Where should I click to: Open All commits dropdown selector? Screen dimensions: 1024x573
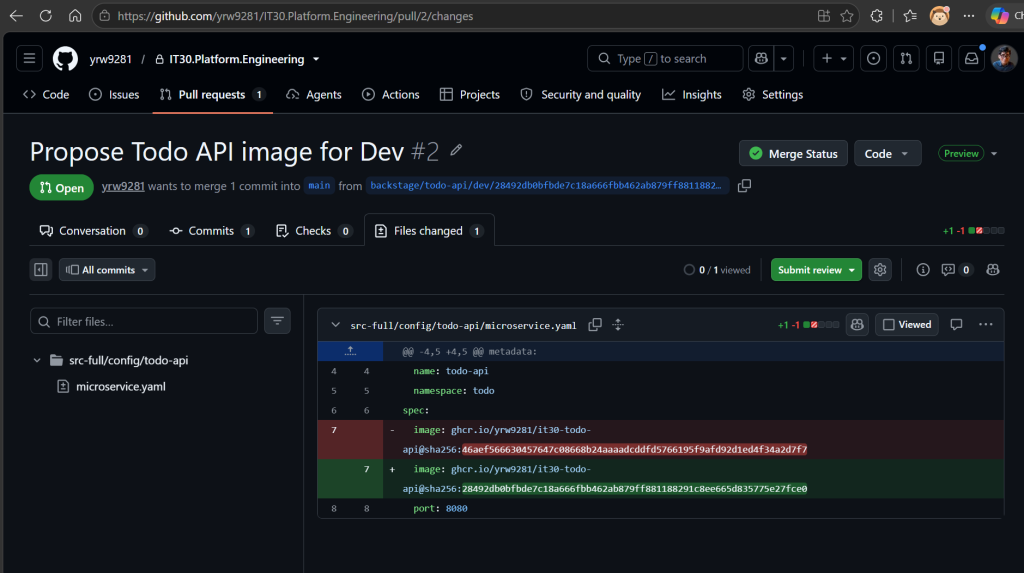[107, 270]
